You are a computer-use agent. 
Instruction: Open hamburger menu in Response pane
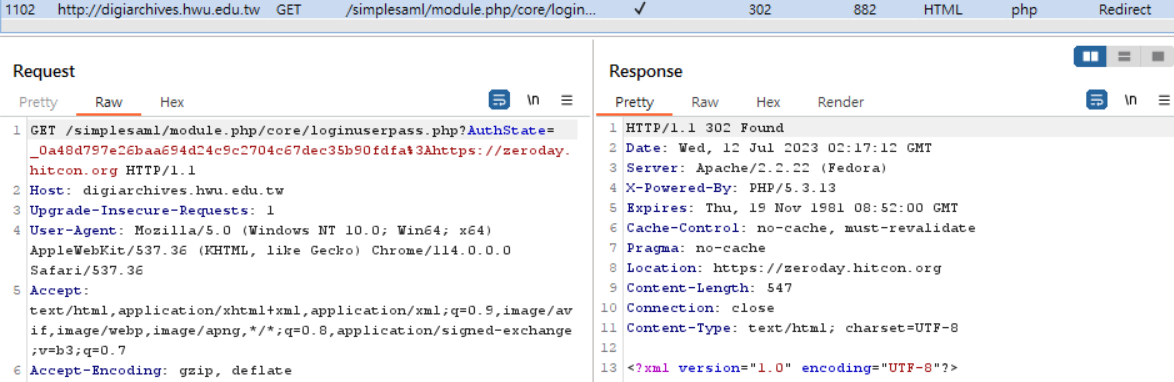1164,100
